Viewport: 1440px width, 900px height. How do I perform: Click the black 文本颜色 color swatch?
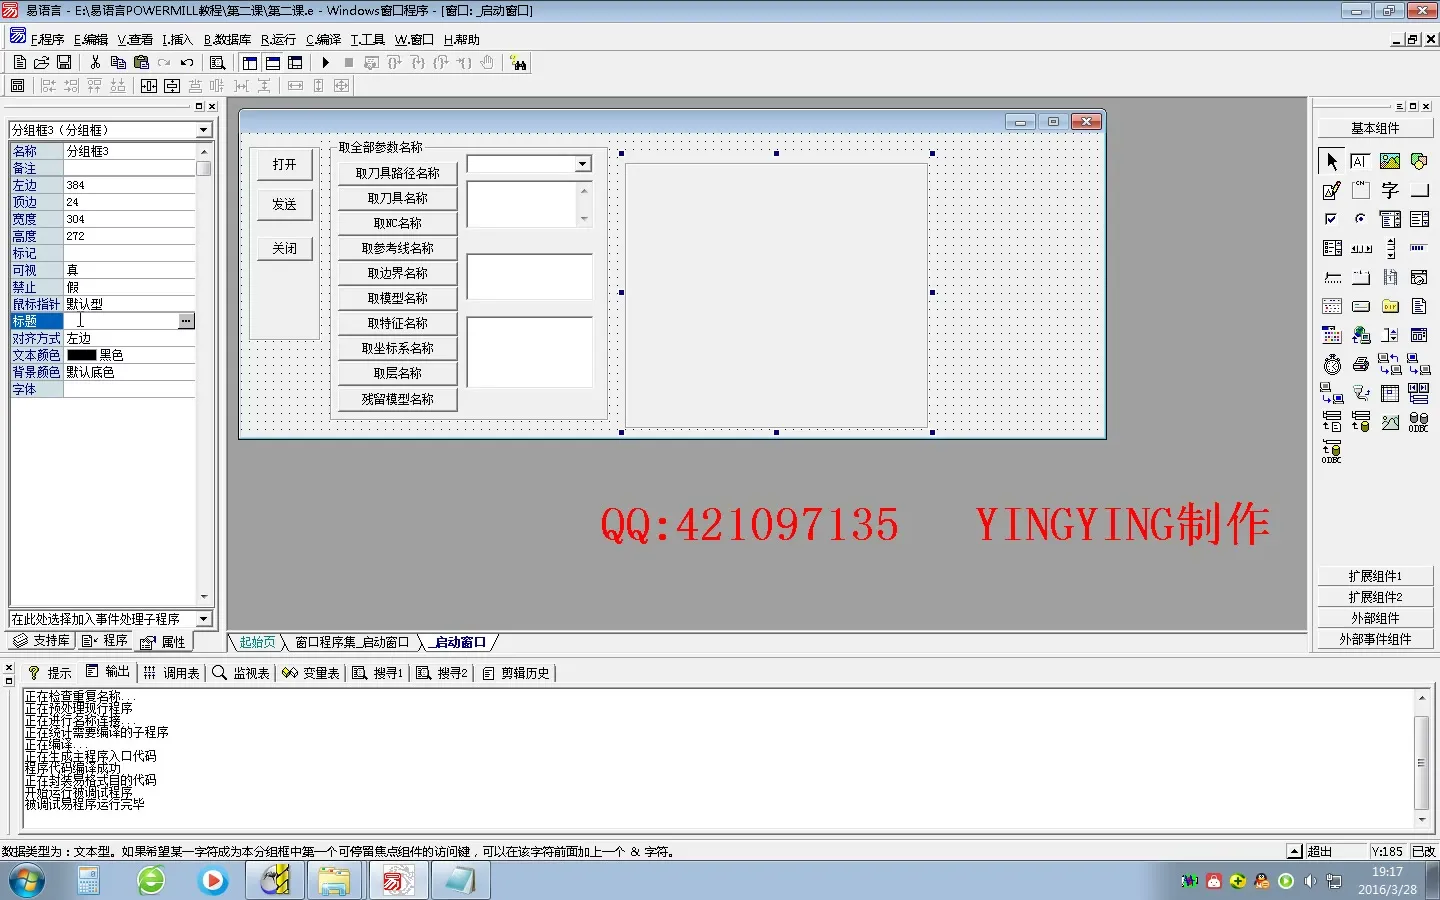(81, 355)
